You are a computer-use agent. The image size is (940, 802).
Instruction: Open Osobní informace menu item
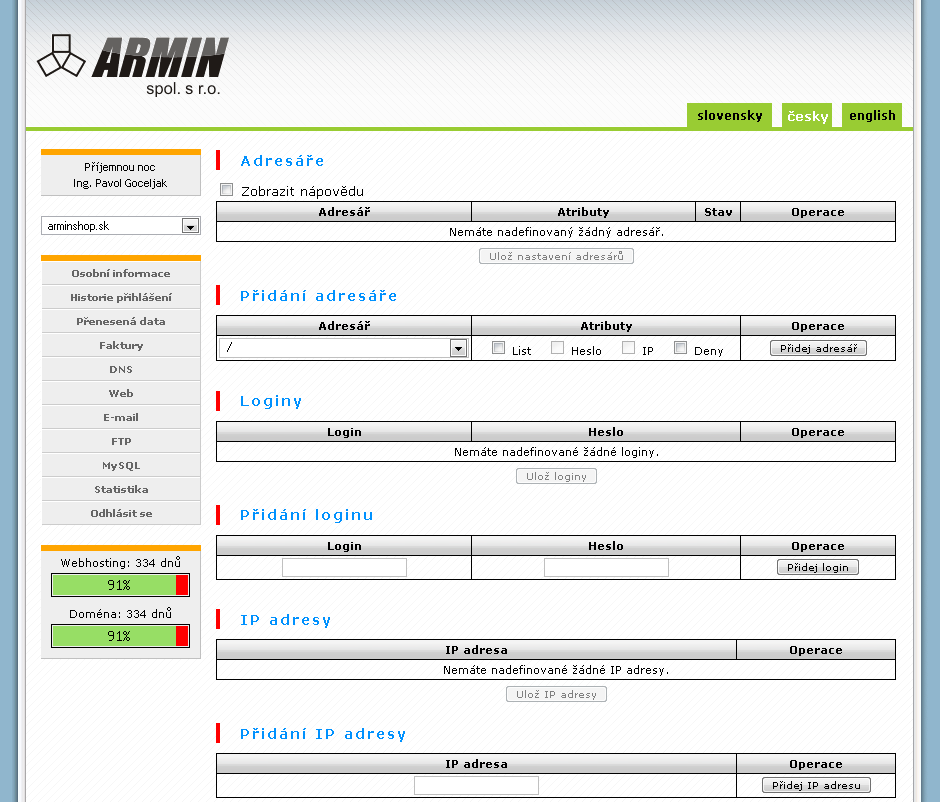pos(121,273)
